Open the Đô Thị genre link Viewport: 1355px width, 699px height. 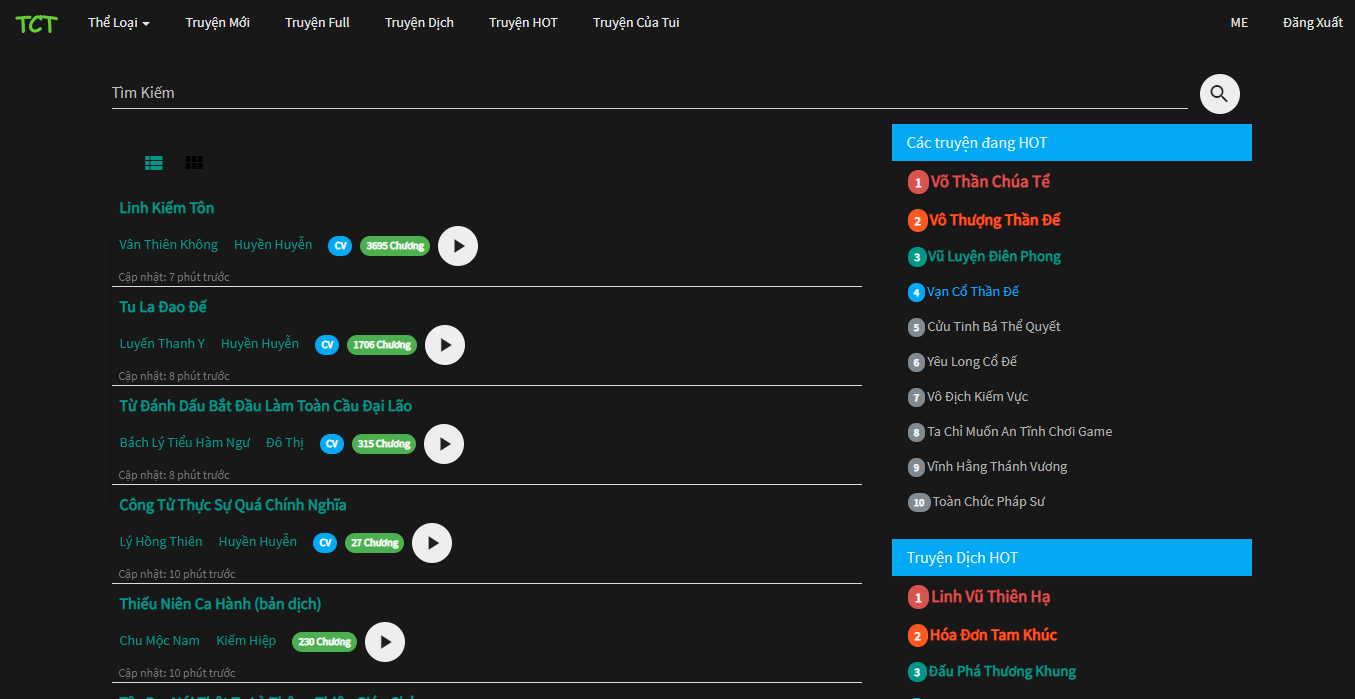click(x=285, y=443)
